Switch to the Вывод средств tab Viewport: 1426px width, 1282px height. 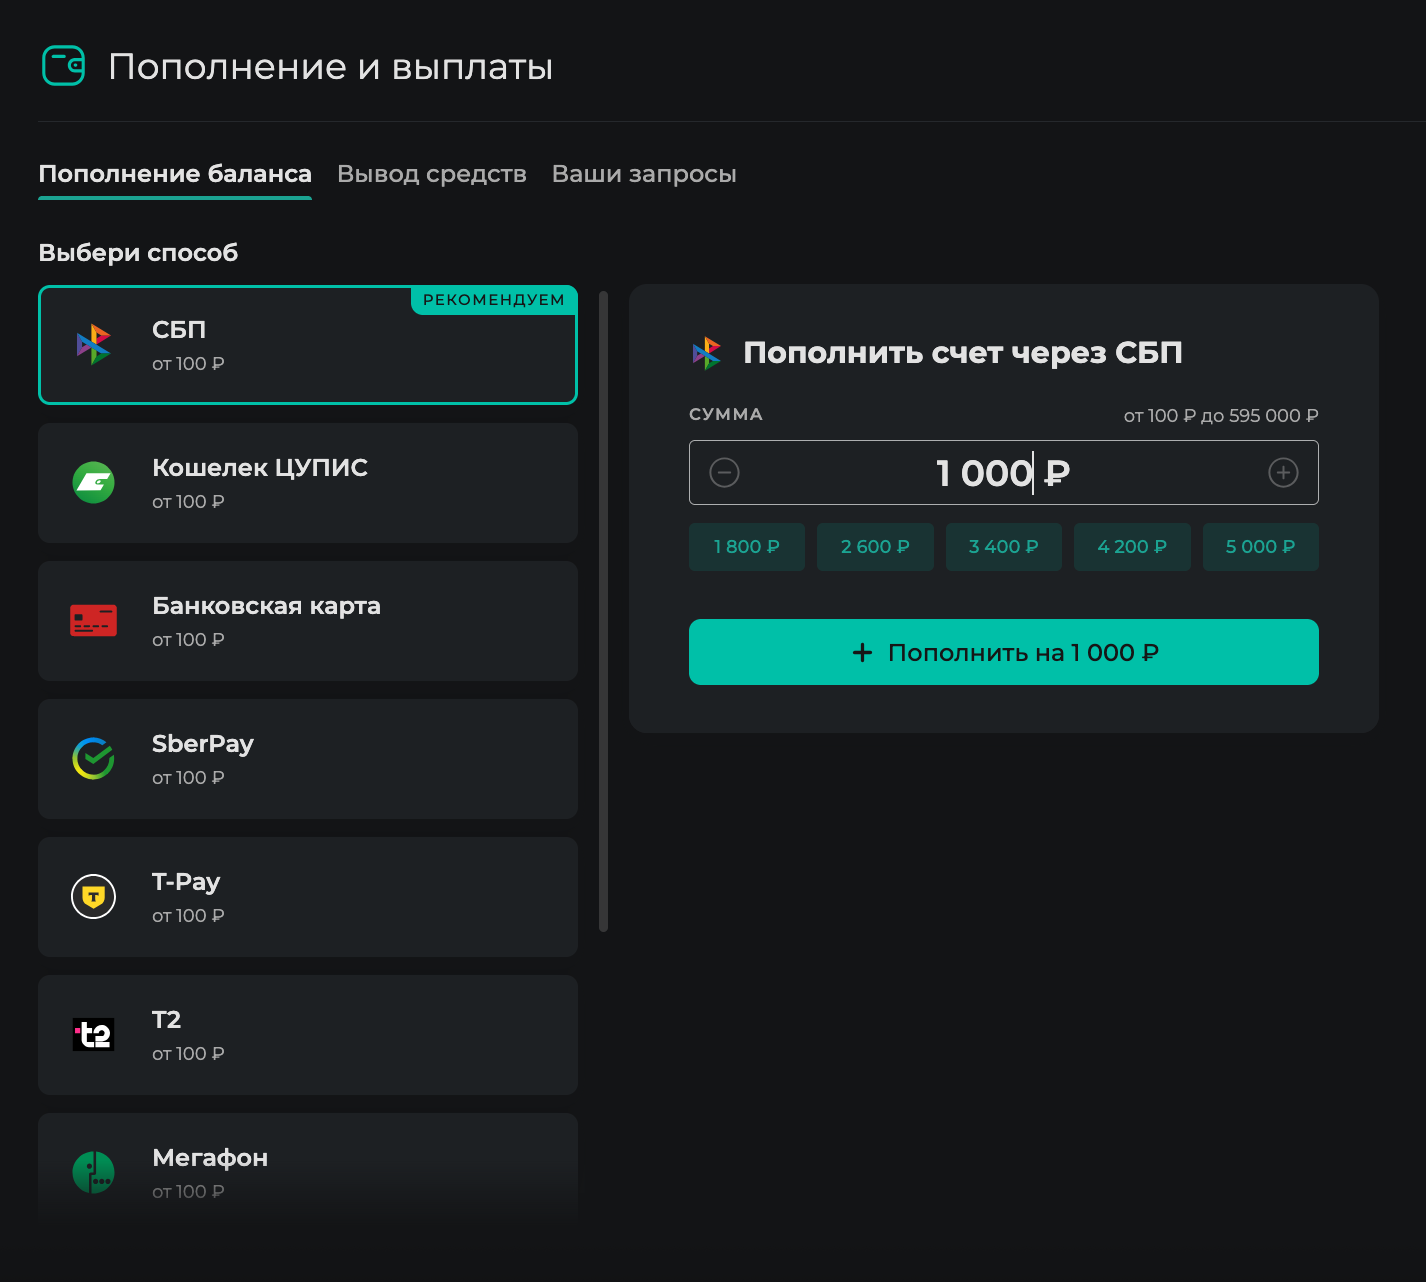(431, 173)
